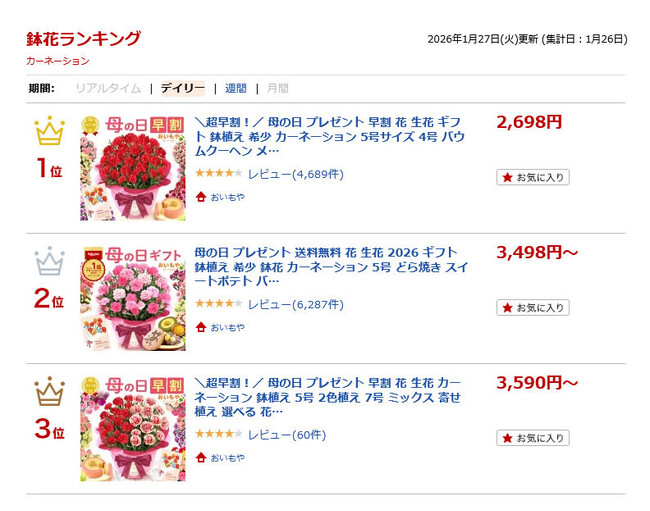Screen dimensions: 650x511
Task: Click the shop house icon on third item
Action: (201, 457)
